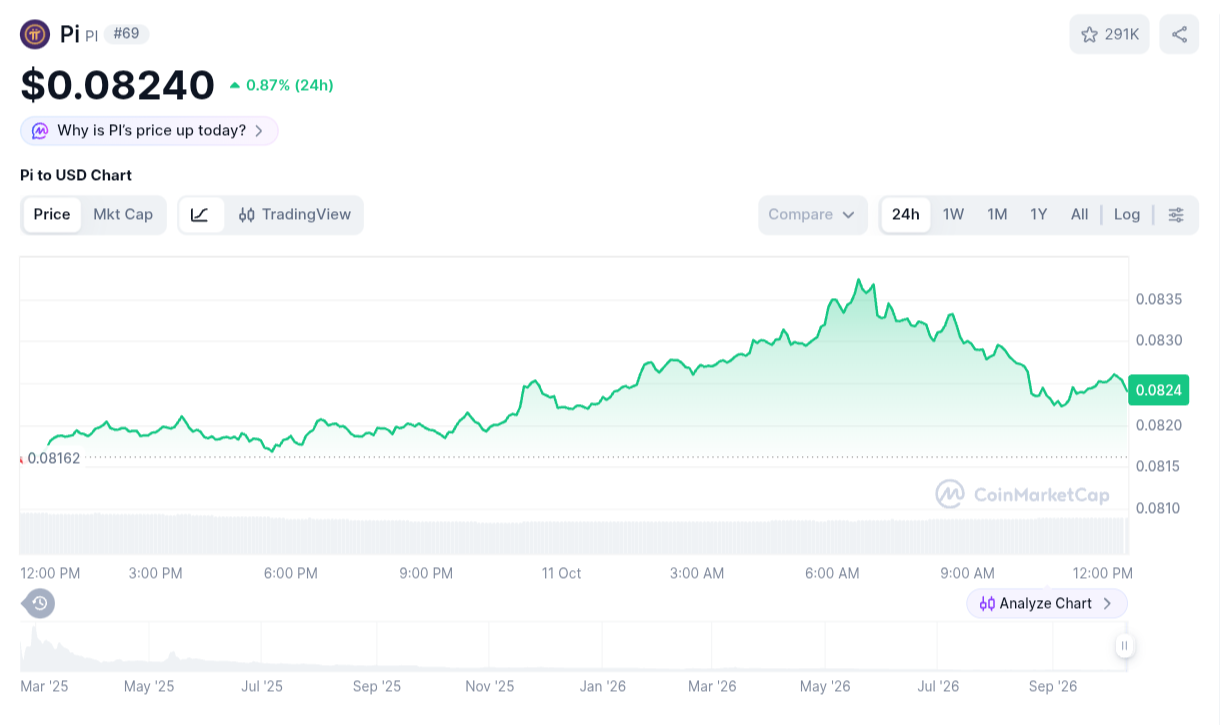Image resolution: width=1220 pixels, height=725 pixels.
Task: Click the 9:00 PM axis label
Action: click(426, 574)
